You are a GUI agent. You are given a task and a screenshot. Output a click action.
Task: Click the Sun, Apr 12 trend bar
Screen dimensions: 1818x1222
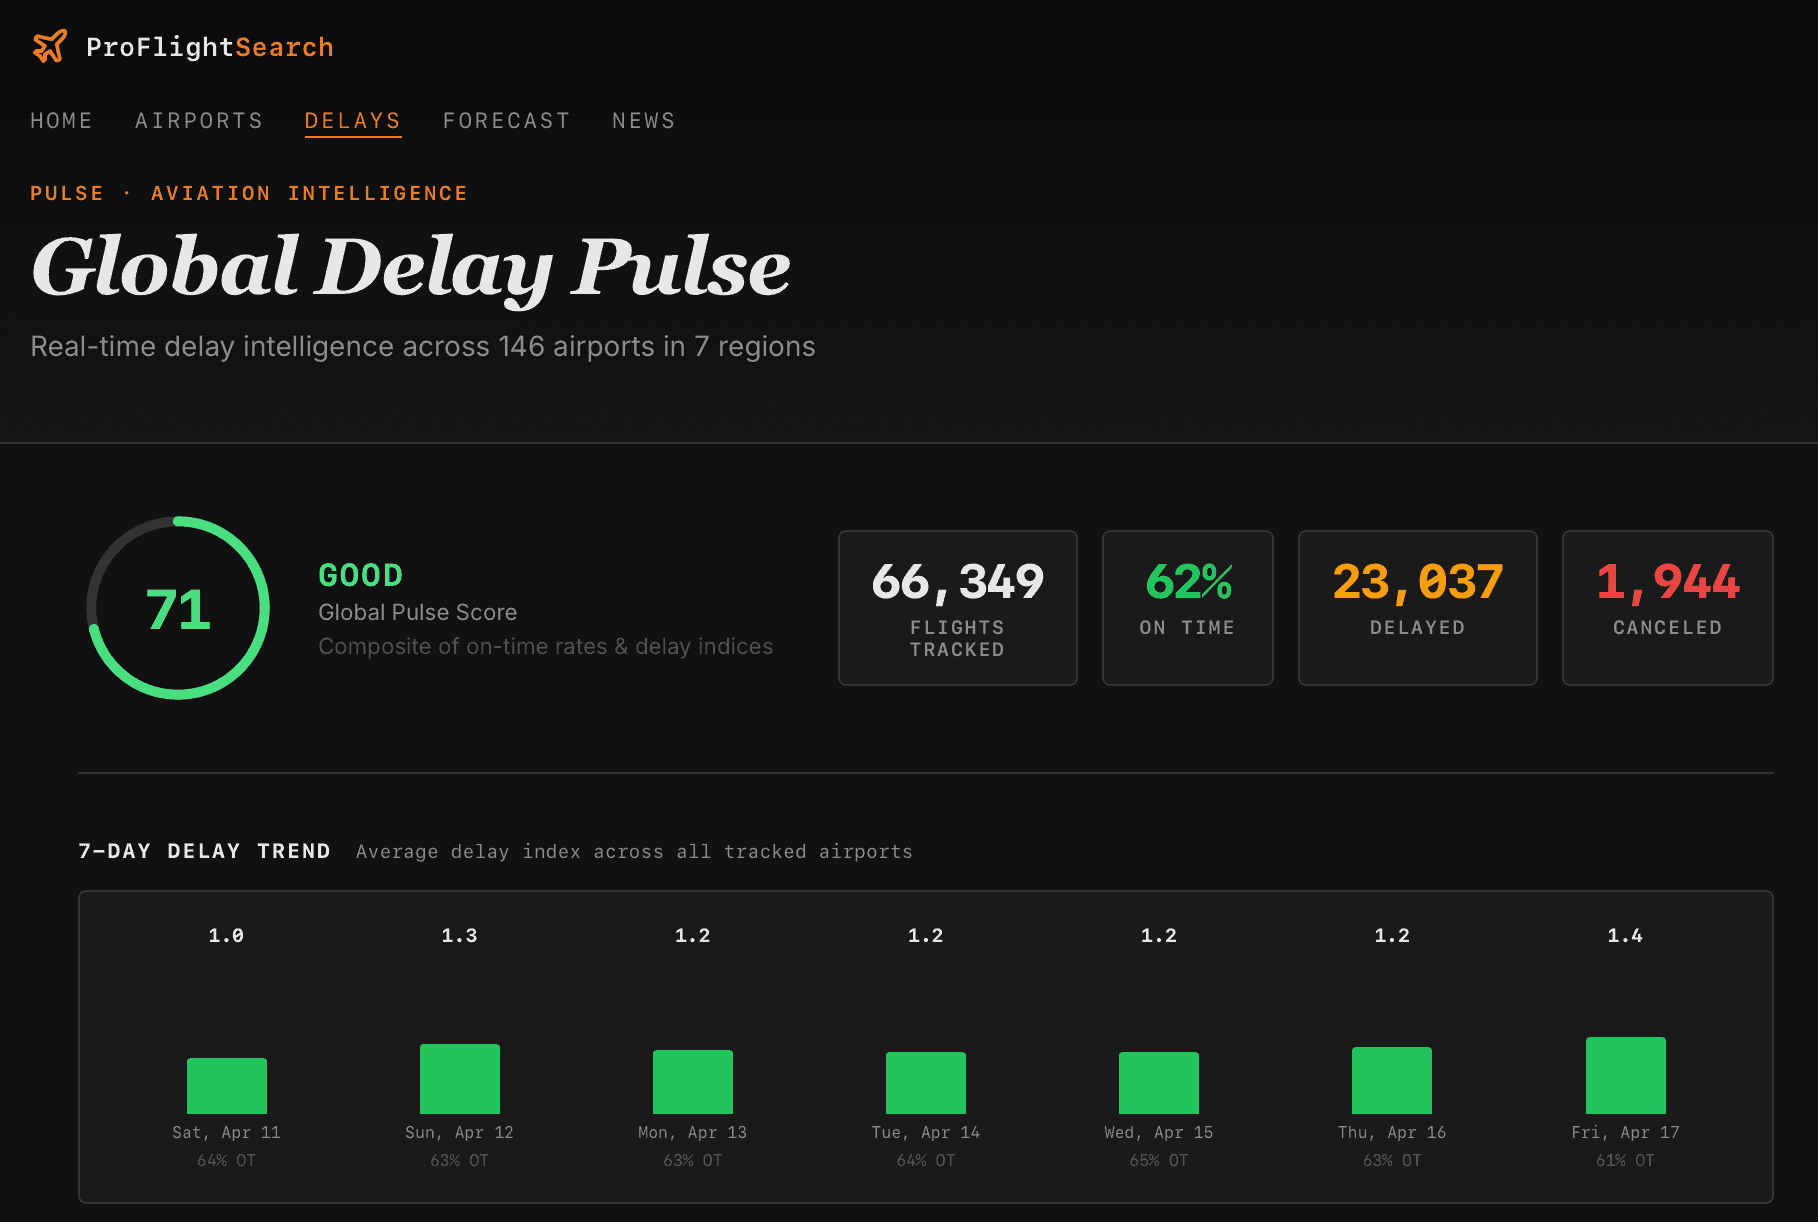pos(460,1079)
